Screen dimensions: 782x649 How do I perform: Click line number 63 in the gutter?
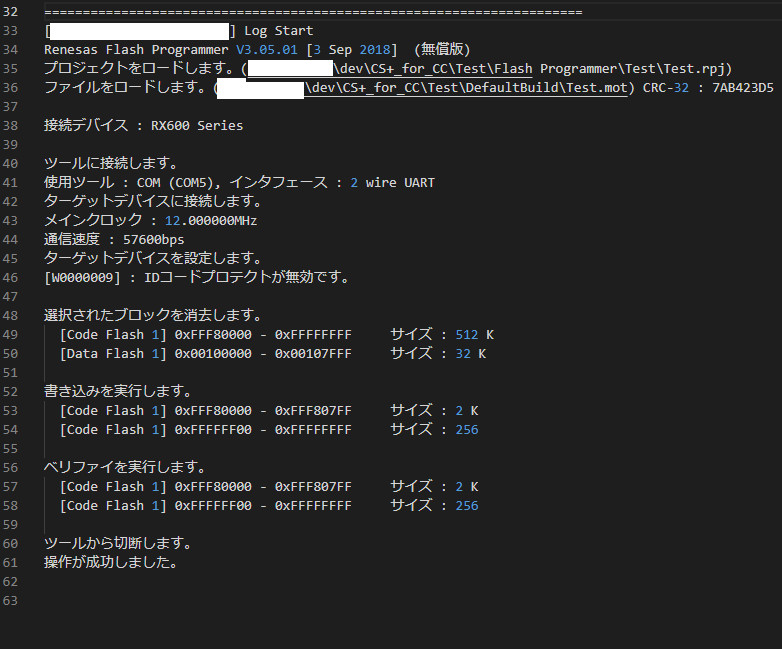point(10,601)
